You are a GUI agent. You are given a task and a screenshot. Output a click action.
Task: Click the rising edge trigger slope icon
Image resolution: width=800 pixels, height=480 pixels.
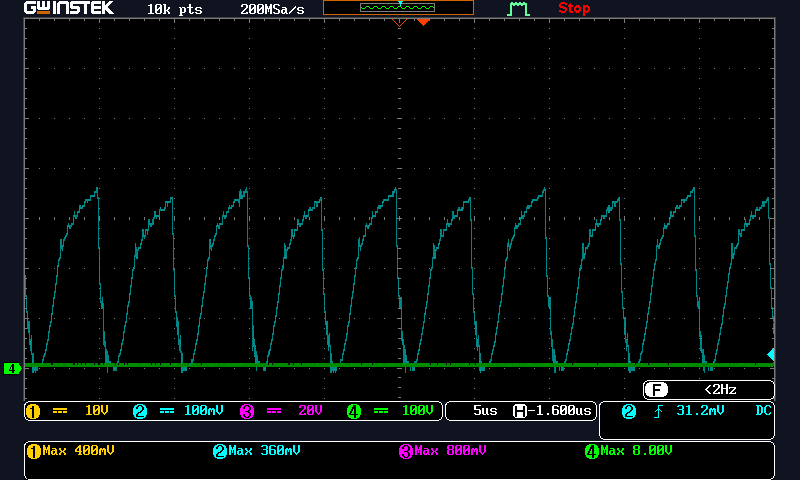658,411
